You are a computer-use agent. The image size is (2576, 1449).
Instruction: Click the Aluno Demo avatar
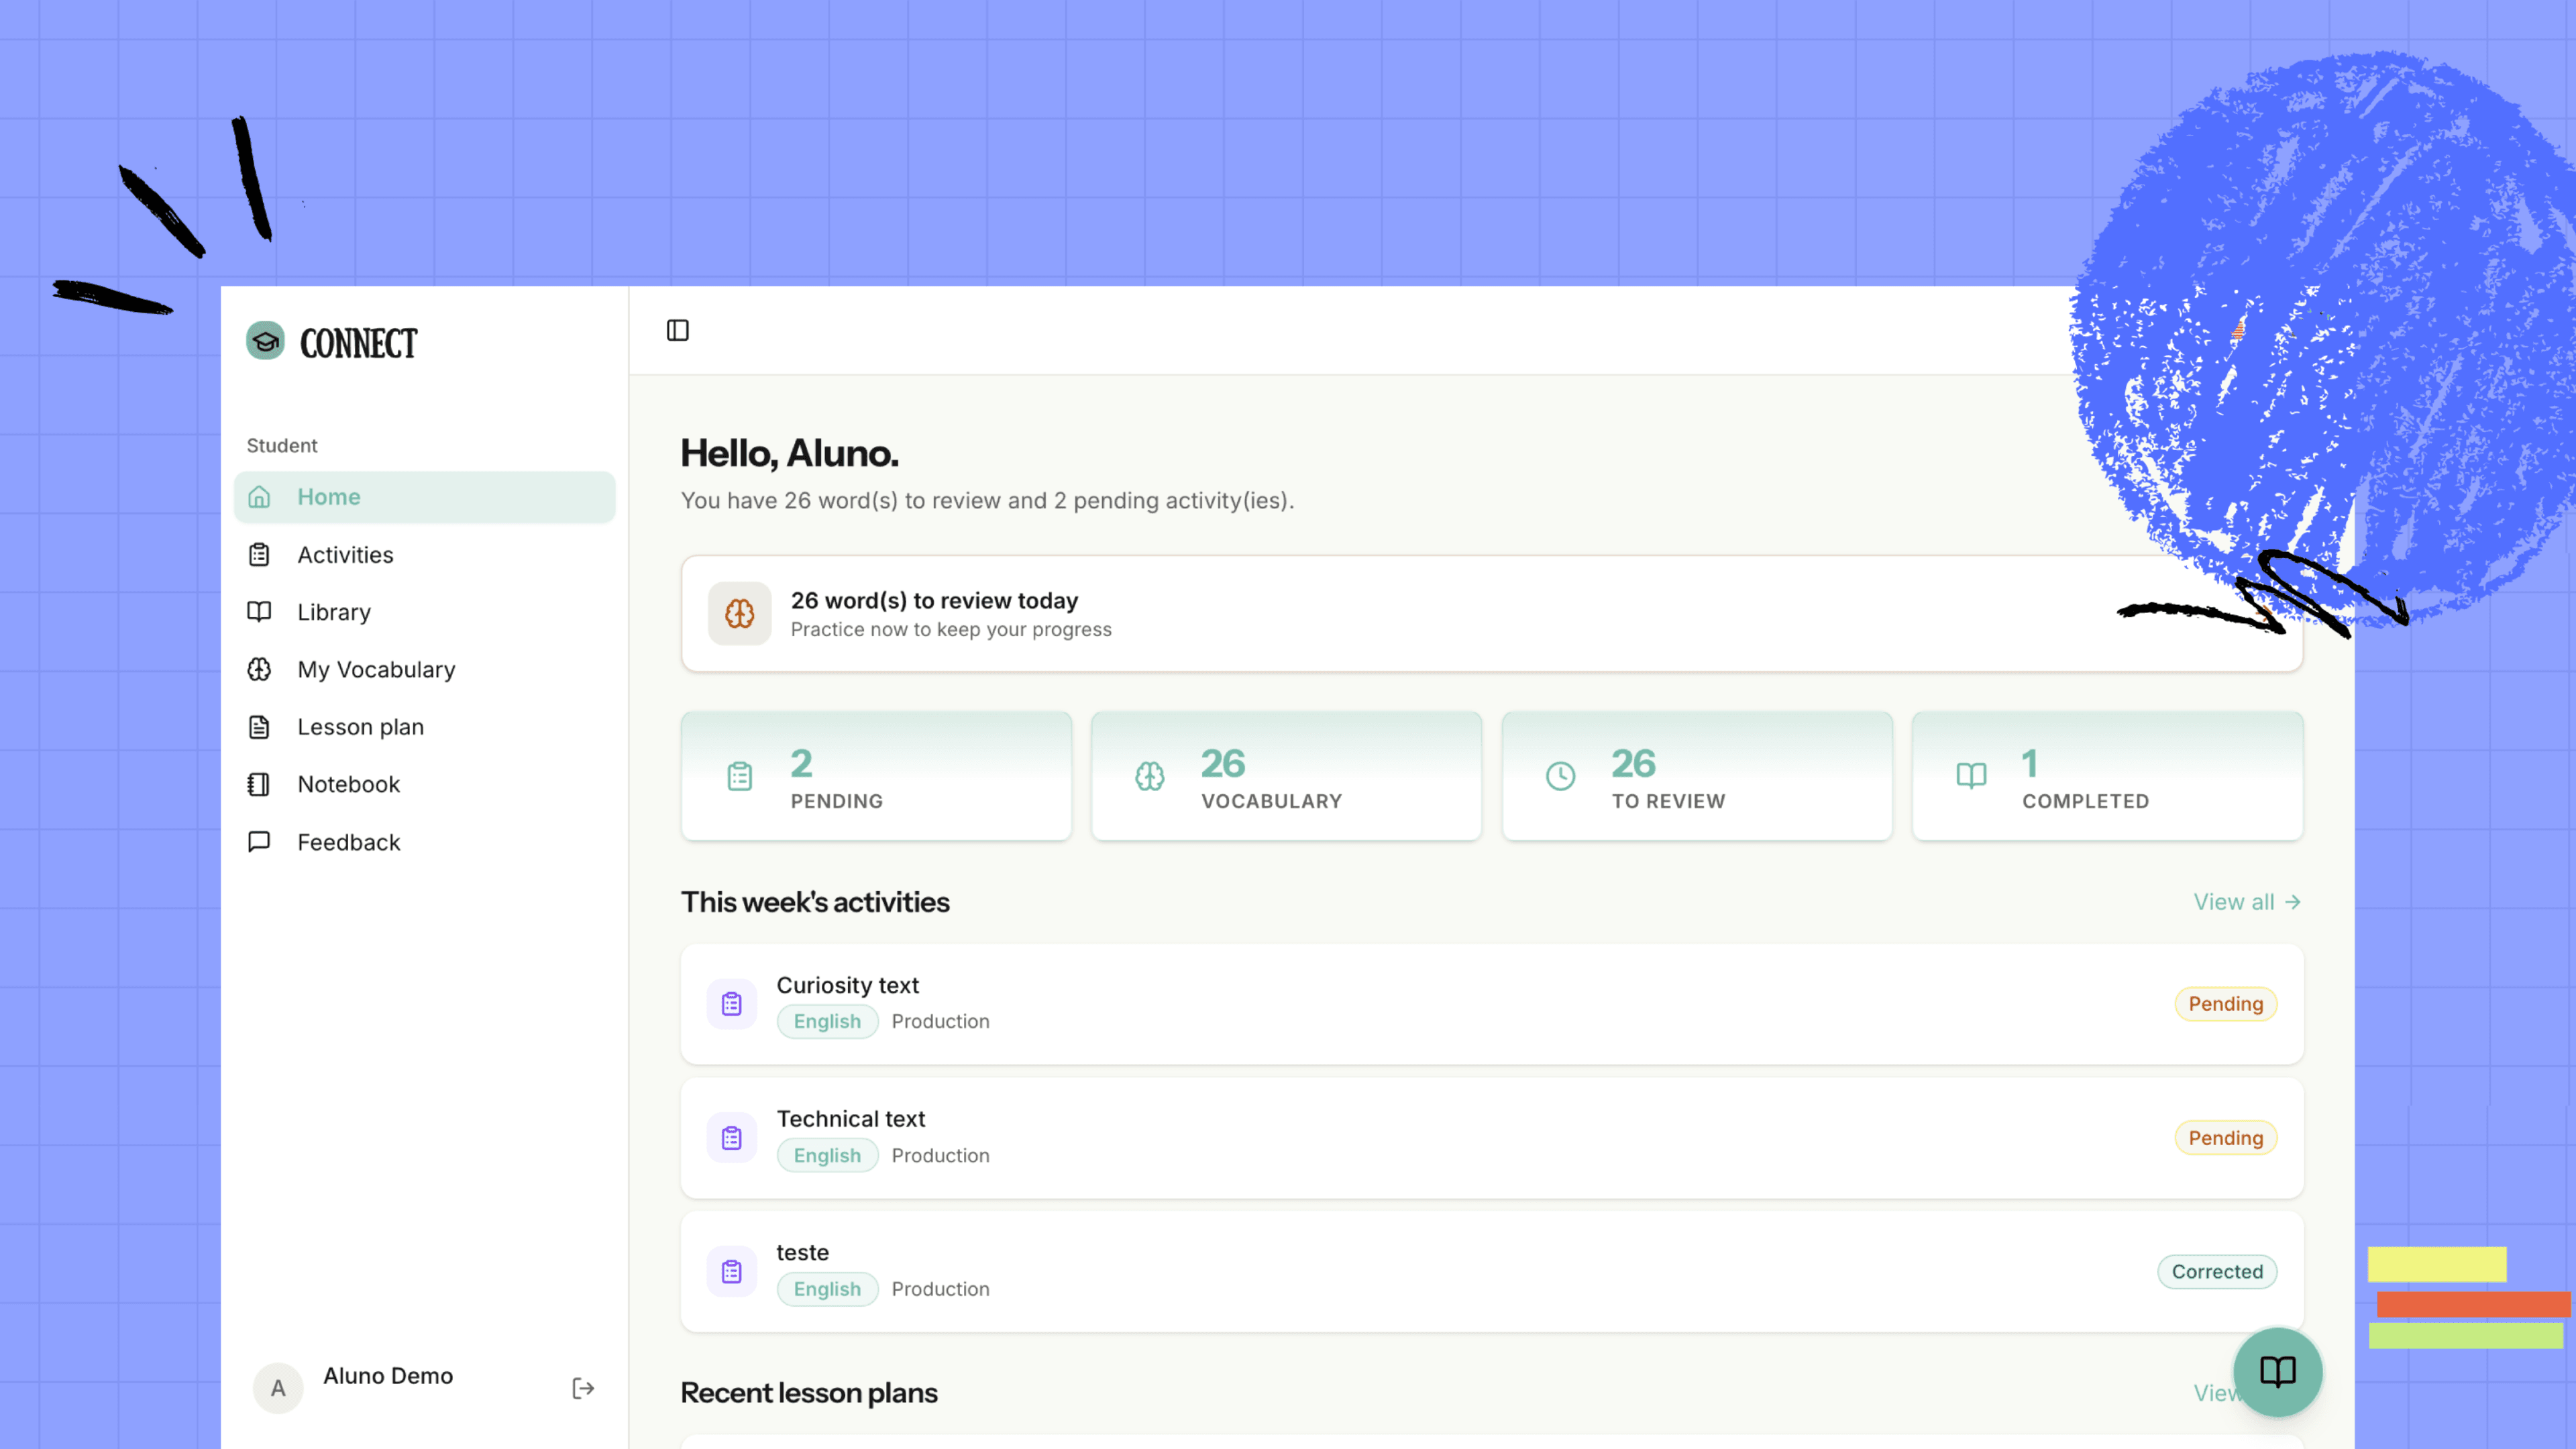coord(278,1388)
